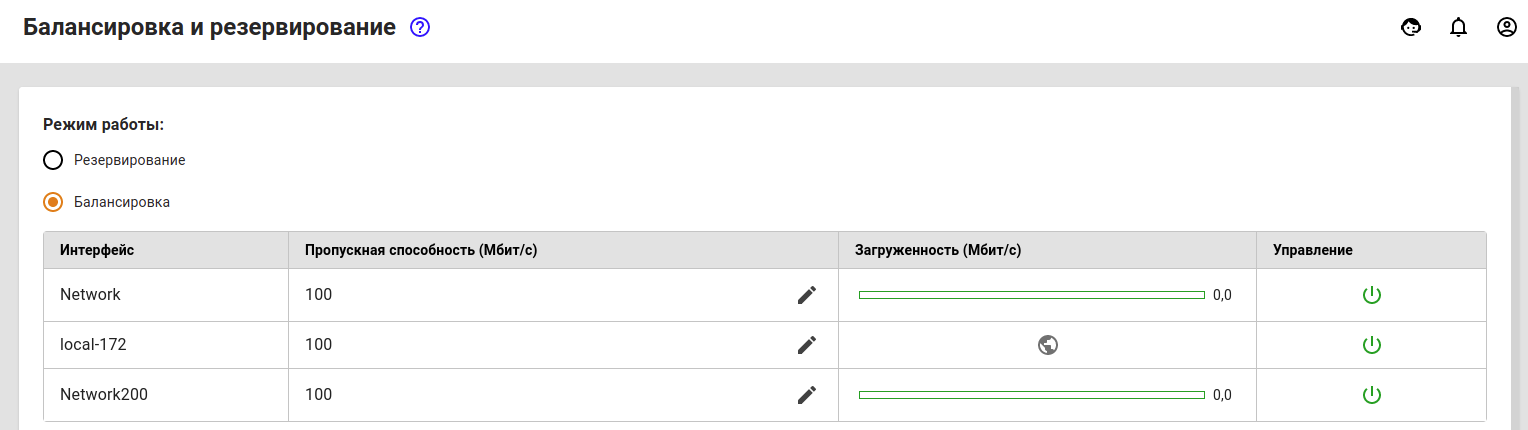Edit bandwidth for the Network200 interface
The width and height of the screenshot is (1528, 430).
point(807,395)
